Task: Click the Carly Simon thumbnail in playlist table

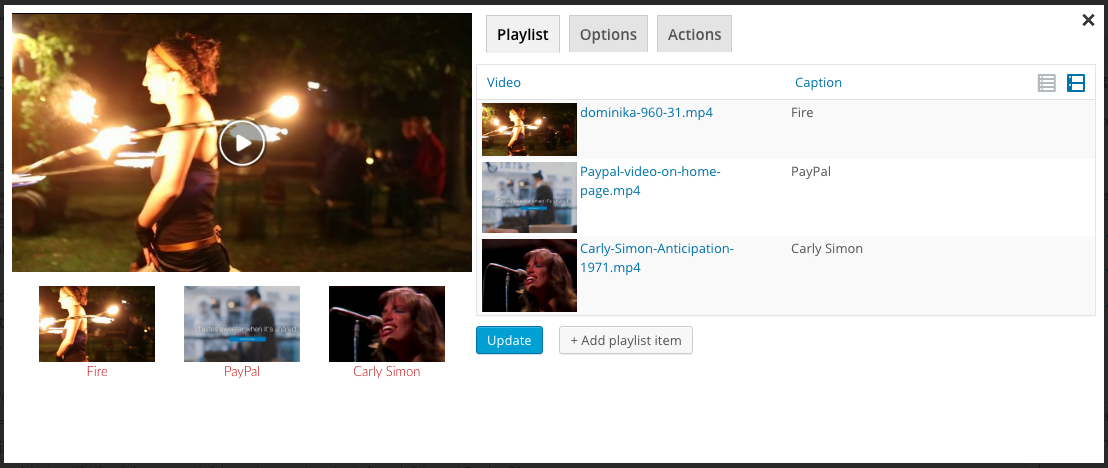Action: [x=529, y=276]
